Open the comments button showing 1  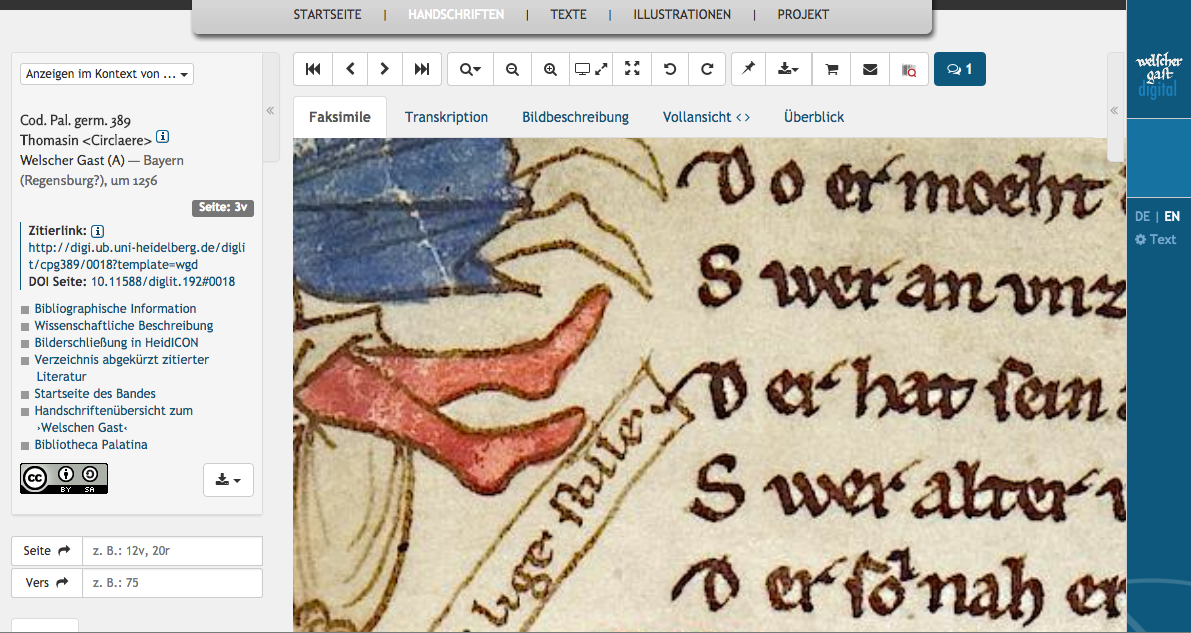pyautogui.click(x=960, y=69)
